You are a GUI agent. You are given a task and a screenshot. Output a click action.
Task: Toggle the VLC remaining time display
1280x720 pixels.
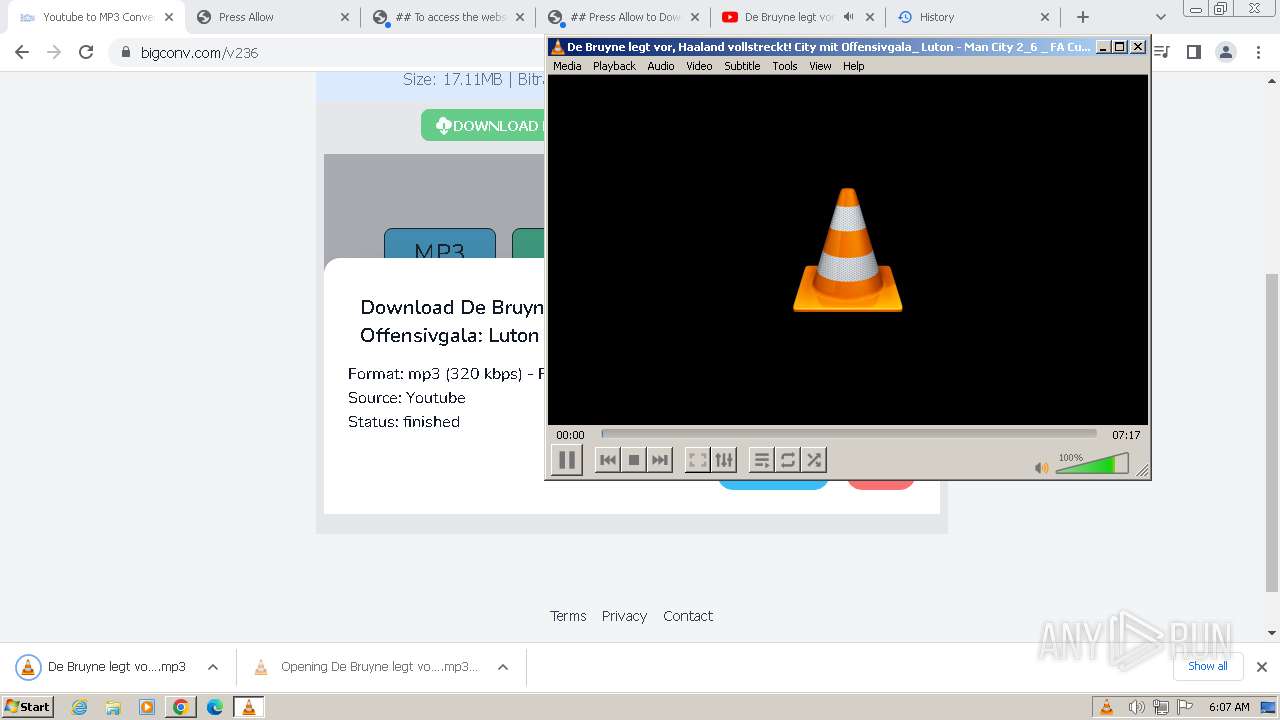[x=1126, y=435]
